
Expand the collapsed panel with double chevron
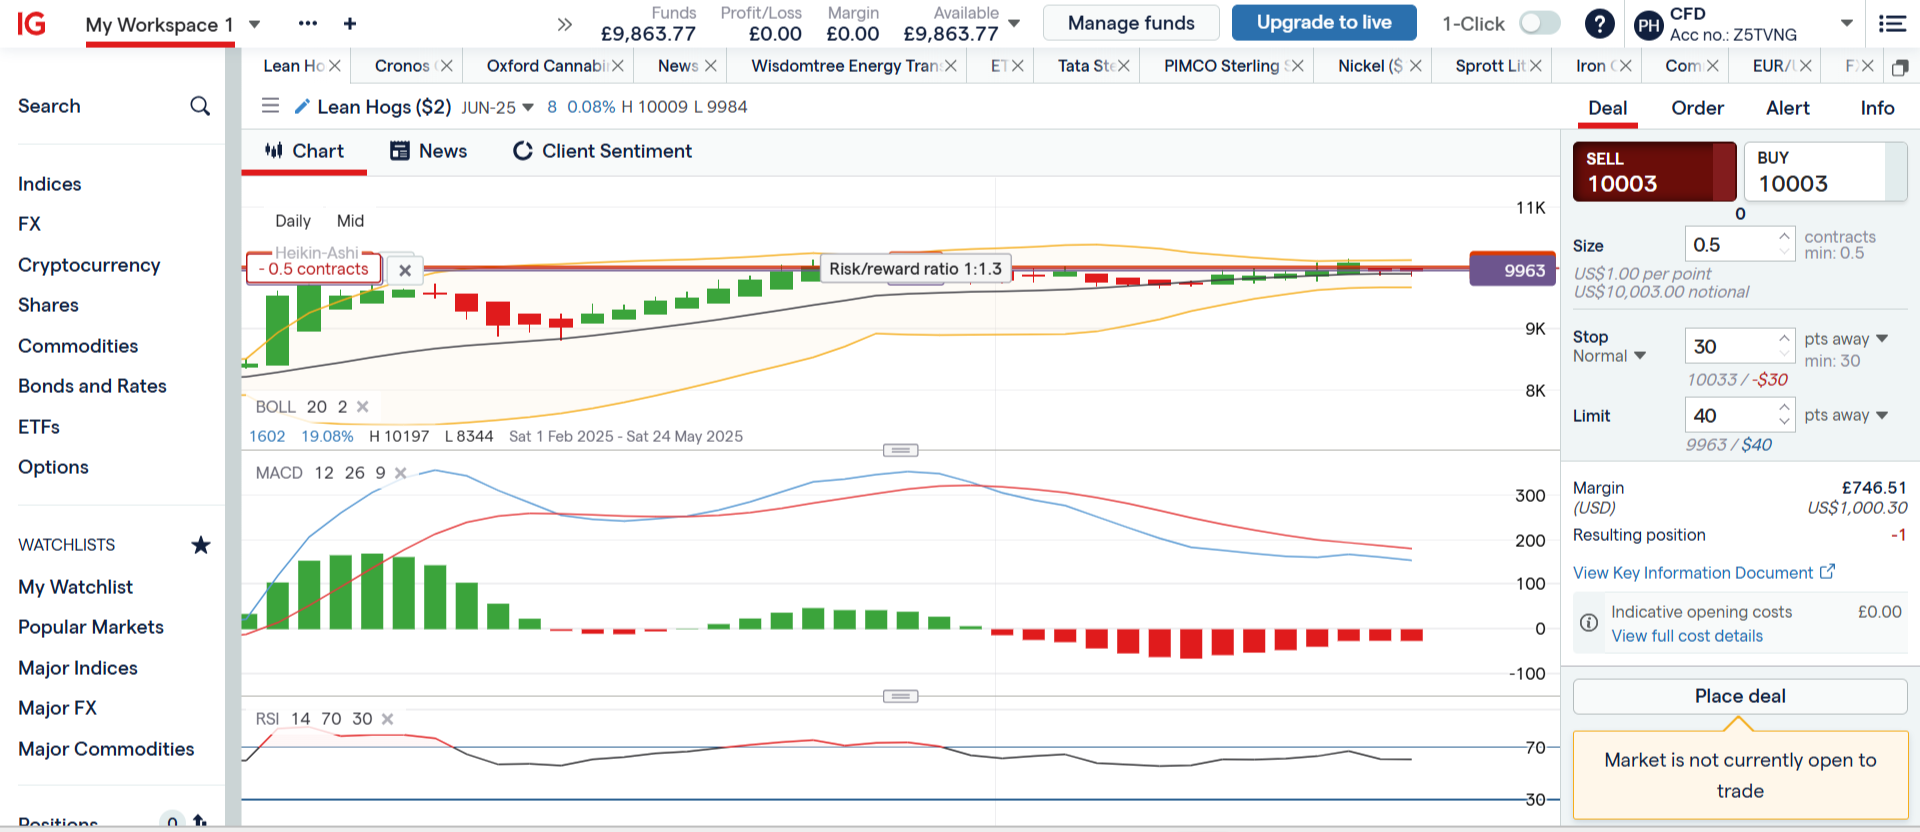(565, 24)
